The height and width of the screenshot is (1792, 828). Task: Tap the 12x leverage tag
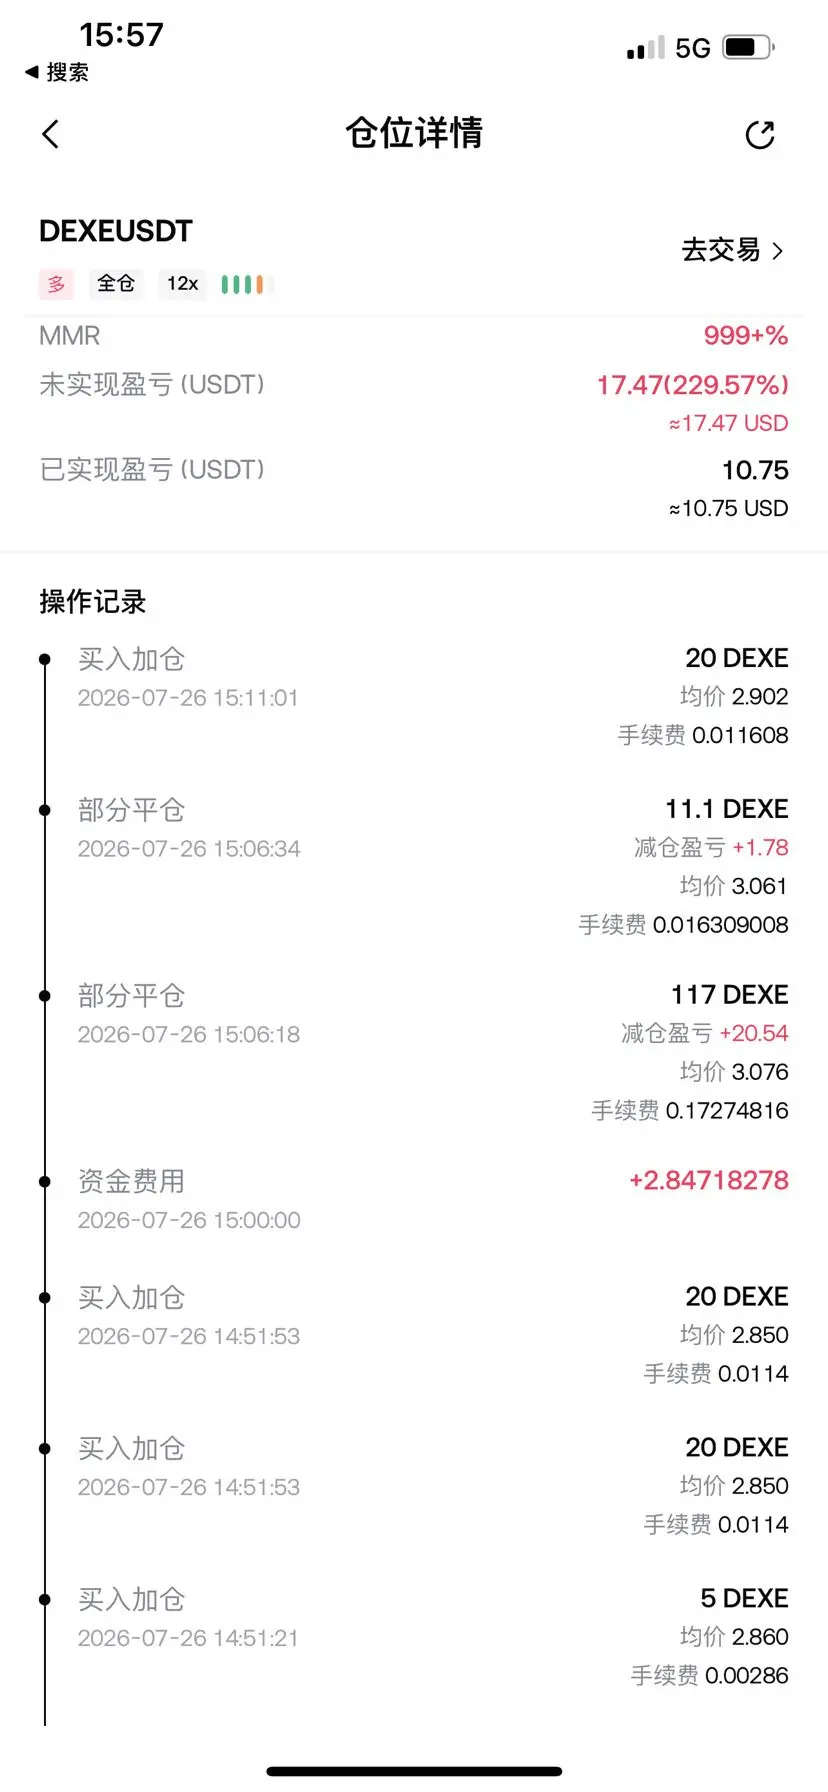click(x=183, y=284)
